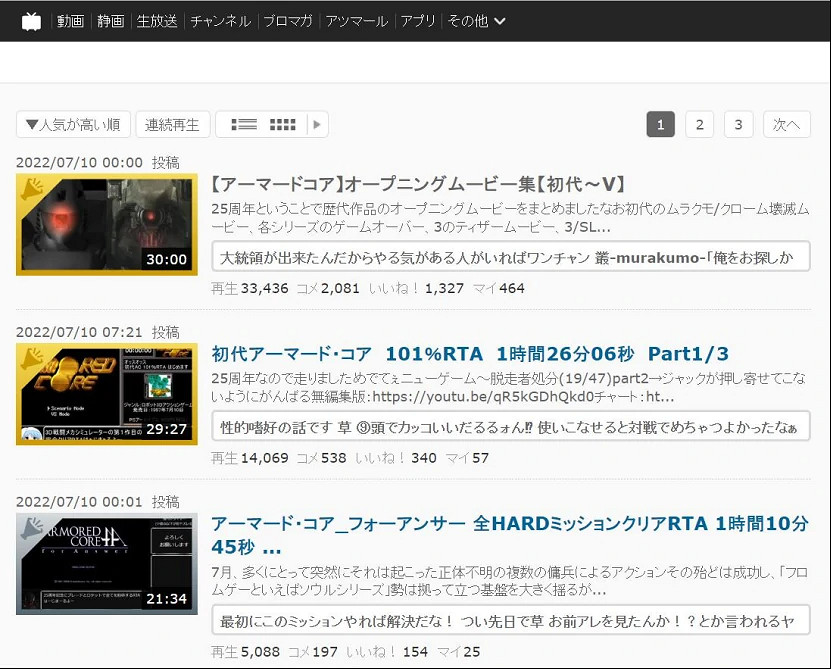Expand the extra view options arrow
The image size is (831, 669).
pos(315,123)
